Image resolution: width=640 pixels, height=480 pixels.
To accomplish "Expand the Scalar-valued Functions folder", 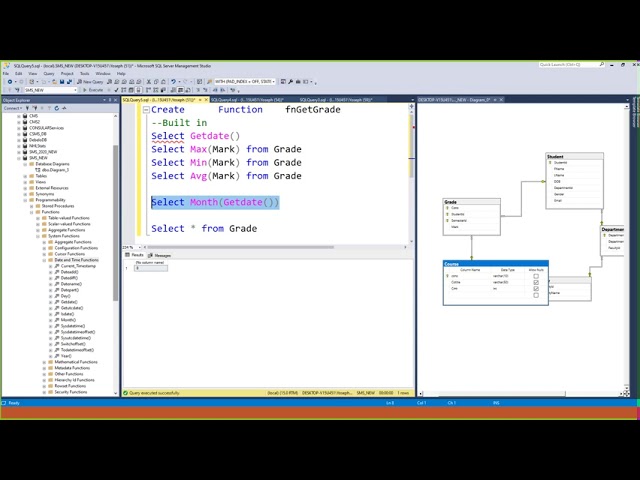I will click(x=38, y=224).
